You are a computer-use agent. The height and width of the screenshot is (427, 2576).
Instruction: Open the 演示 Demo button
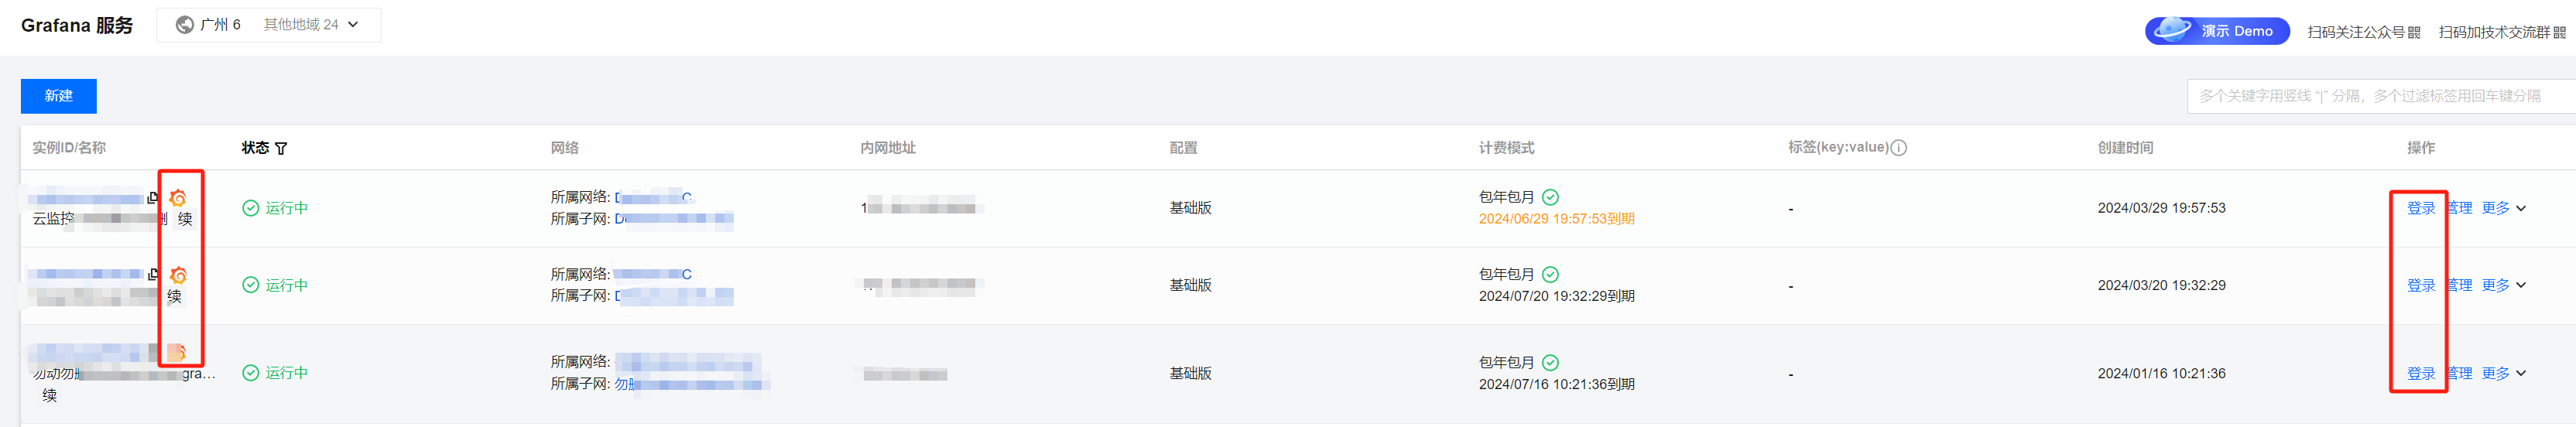pyautogui.click(x=2217, y=31)
